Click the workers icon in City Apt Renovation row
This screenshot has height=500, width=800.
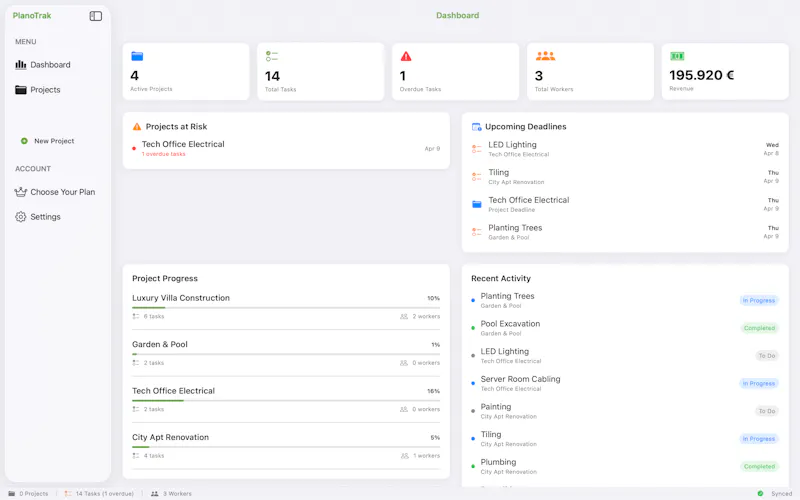[x=404, y=456]
